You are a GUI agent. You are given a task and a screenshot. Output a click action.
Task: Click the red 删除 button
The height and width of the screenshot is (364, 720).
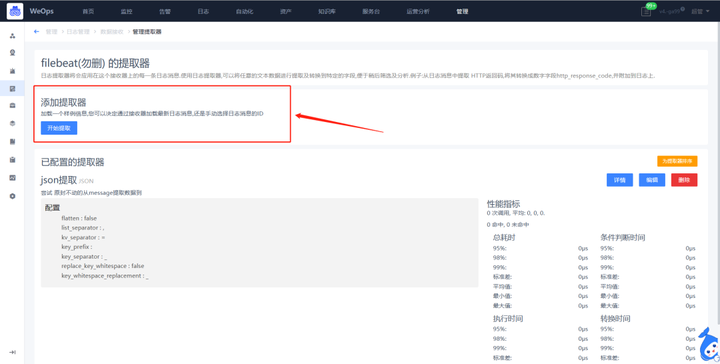click(684, 180)
